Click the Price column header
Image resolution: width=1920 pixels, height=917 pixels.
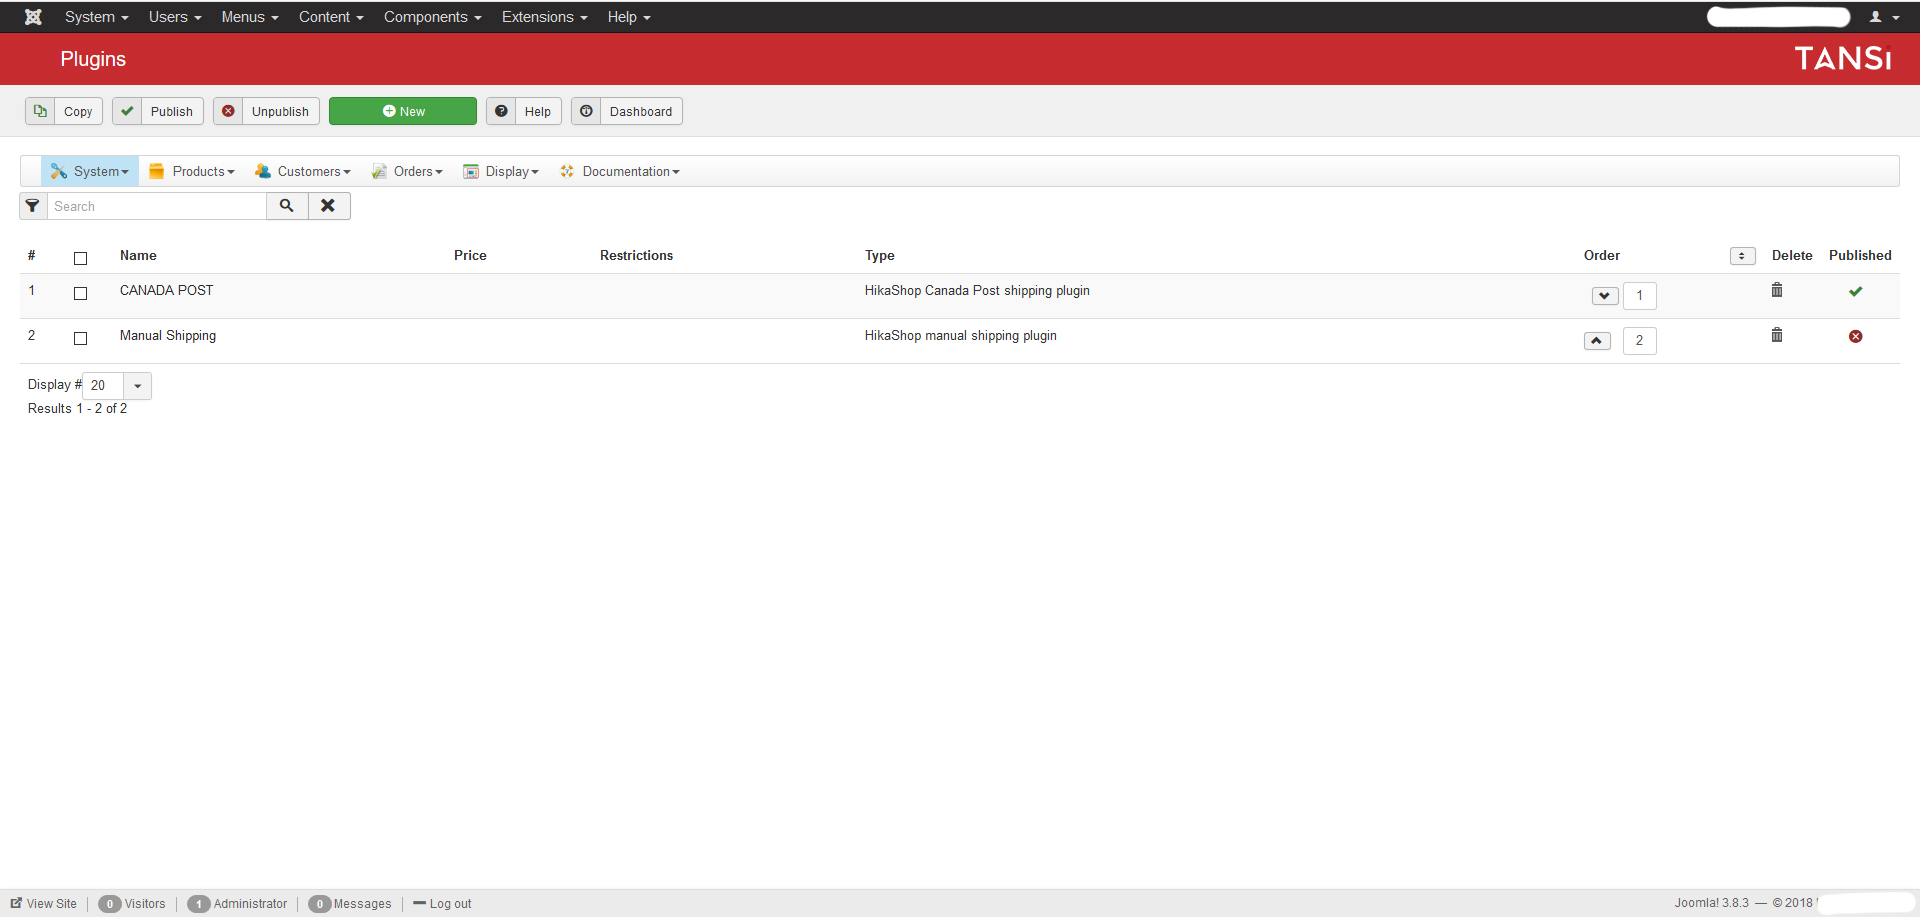pyautogui.click(x=470, y=255)
